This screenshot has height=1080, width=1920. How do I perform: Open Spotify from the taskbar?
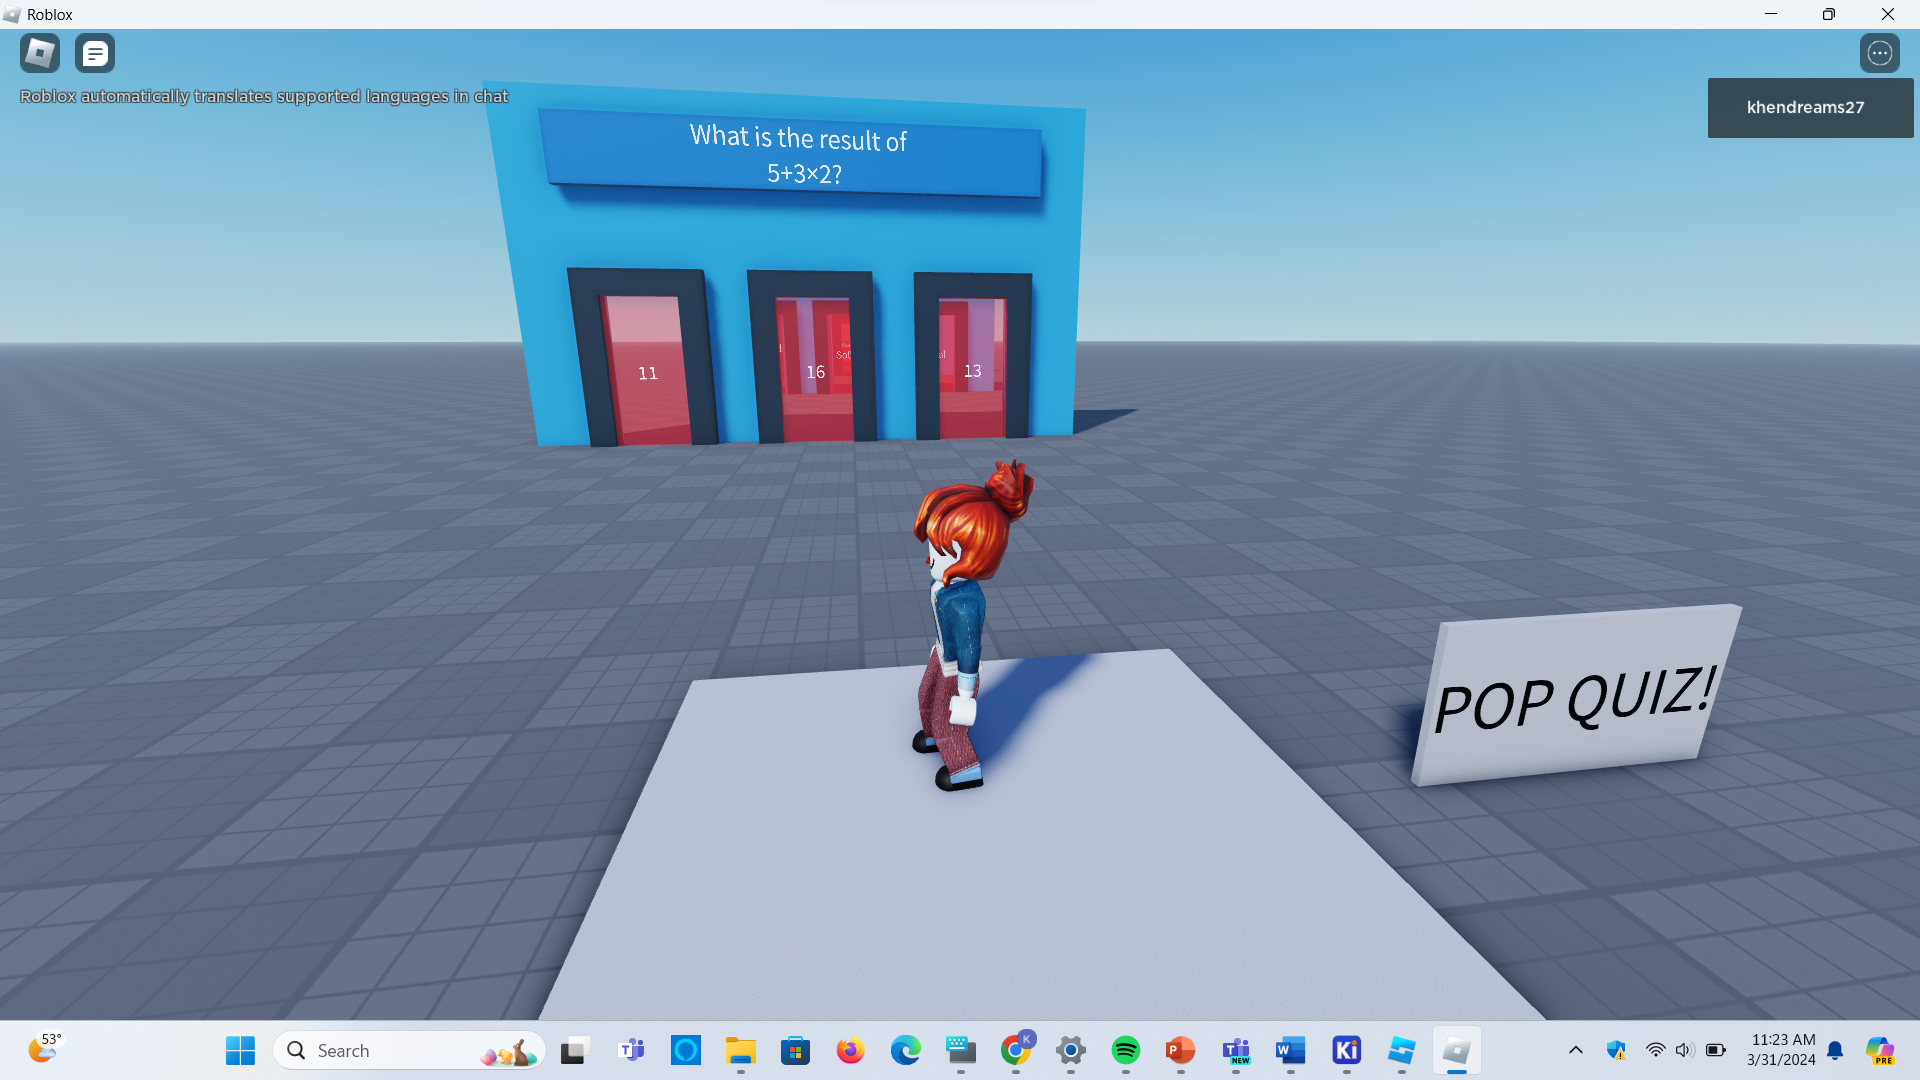[1125, 1050]
